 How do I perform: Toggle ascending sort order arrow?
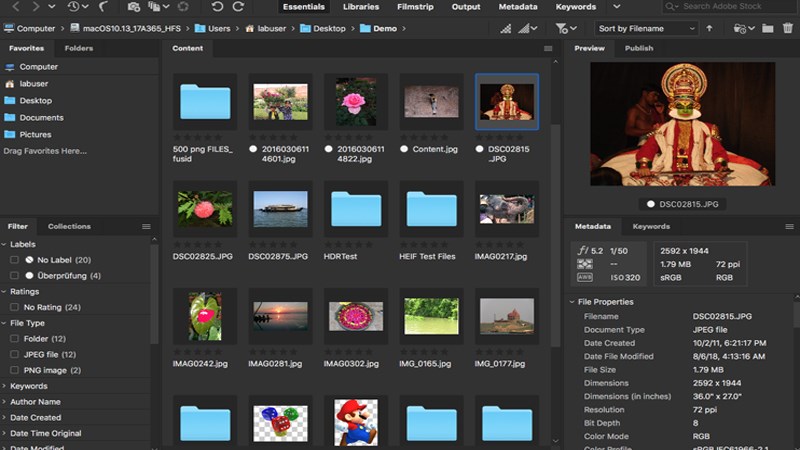pos(709,29)
